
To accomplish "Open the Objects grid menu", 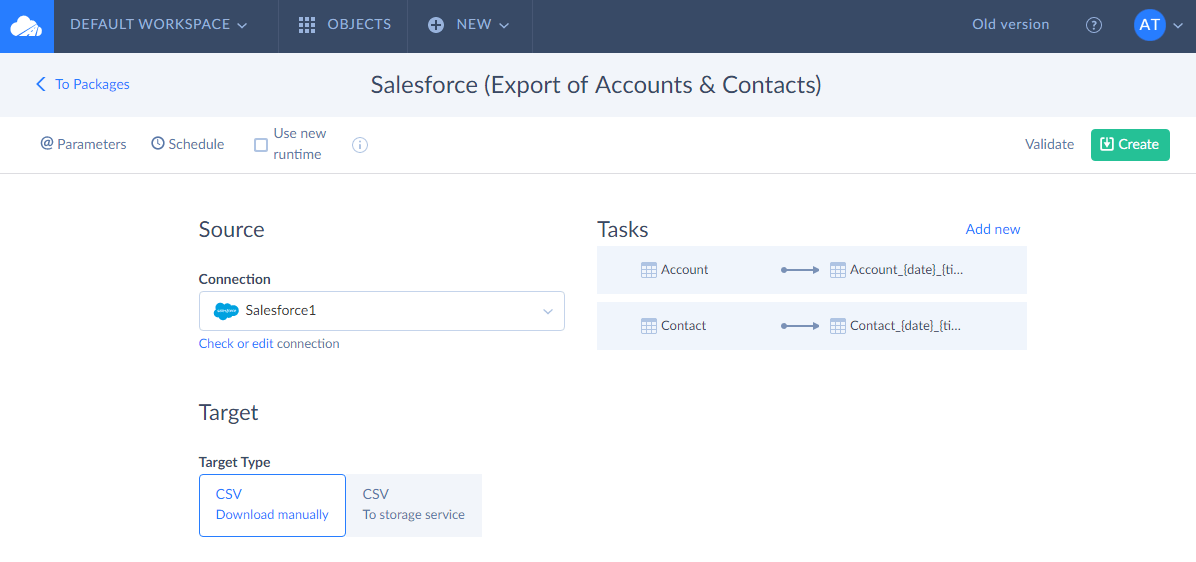I will tap(344, 24).
